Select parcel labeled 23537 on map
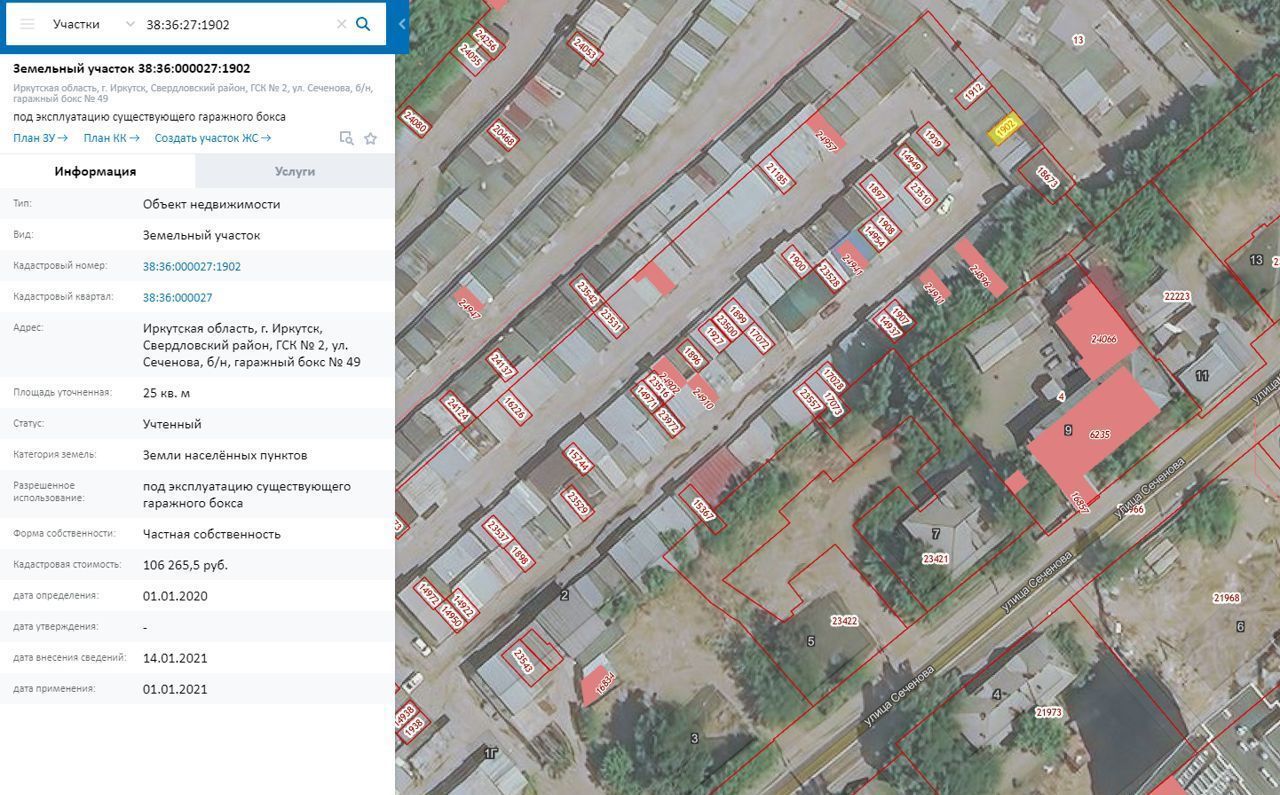The image size is (1280, 795). 497,530
